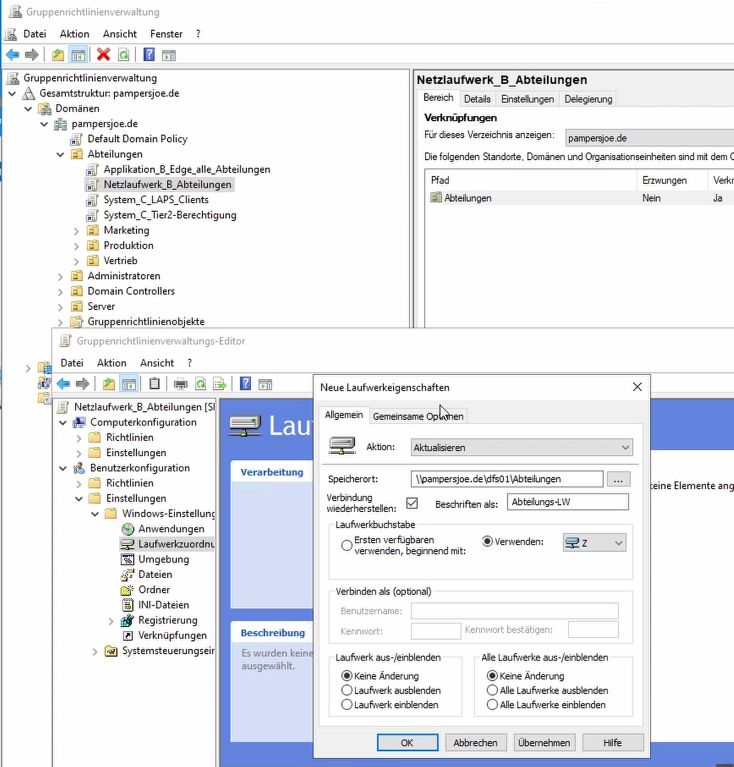This screenshot has width=734, height=767.
Task: Click Speicherort path input field
Action: (x=507, y=479)
